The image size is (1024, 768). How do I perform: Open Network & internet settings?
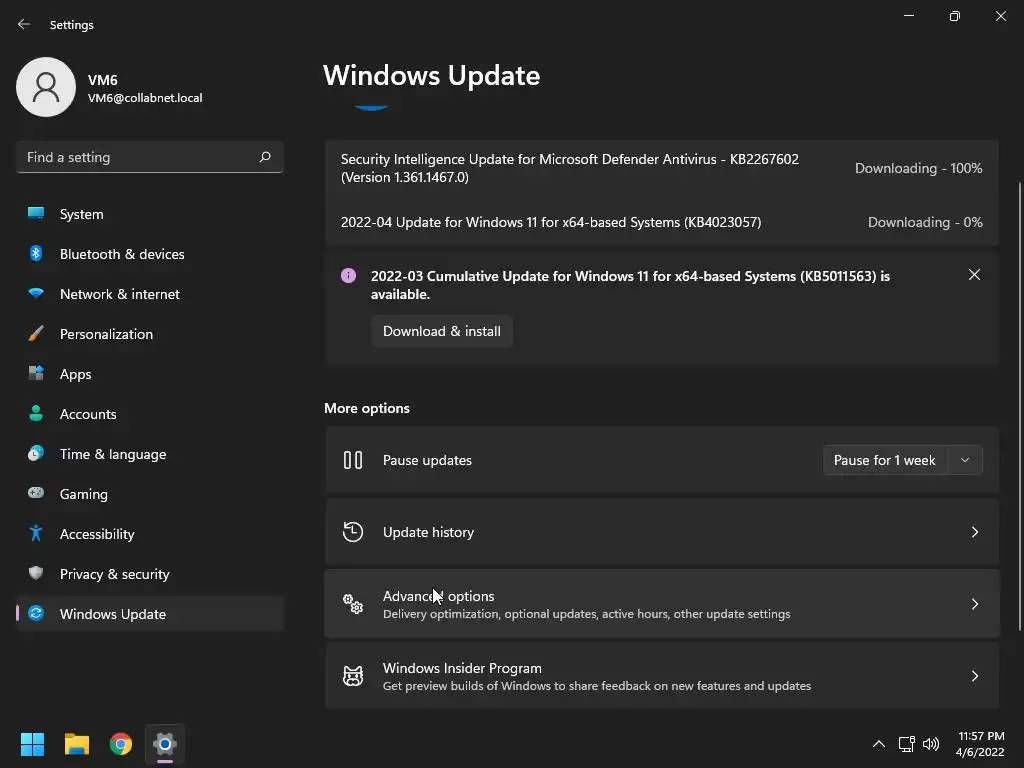tap(150, 294)
